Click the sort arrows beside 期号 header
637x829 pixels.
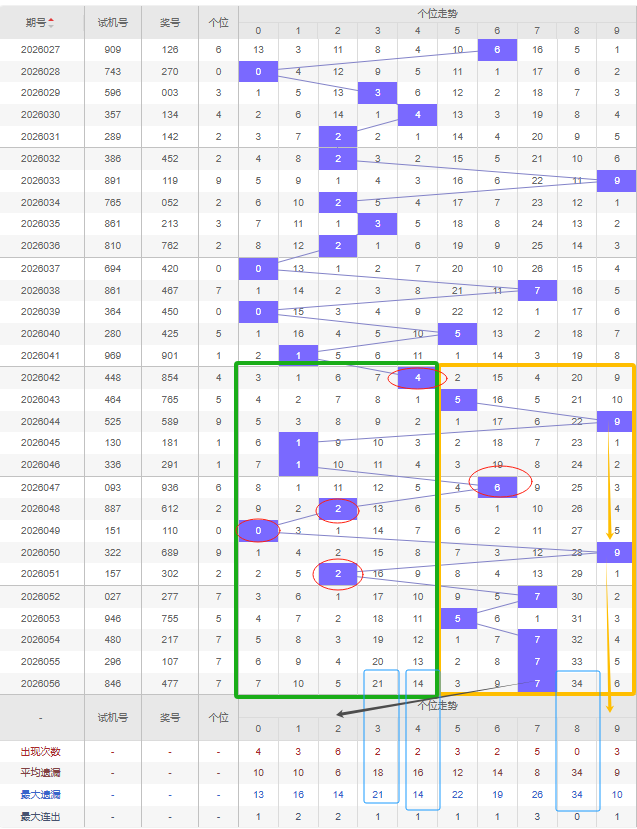pos(52,21)
